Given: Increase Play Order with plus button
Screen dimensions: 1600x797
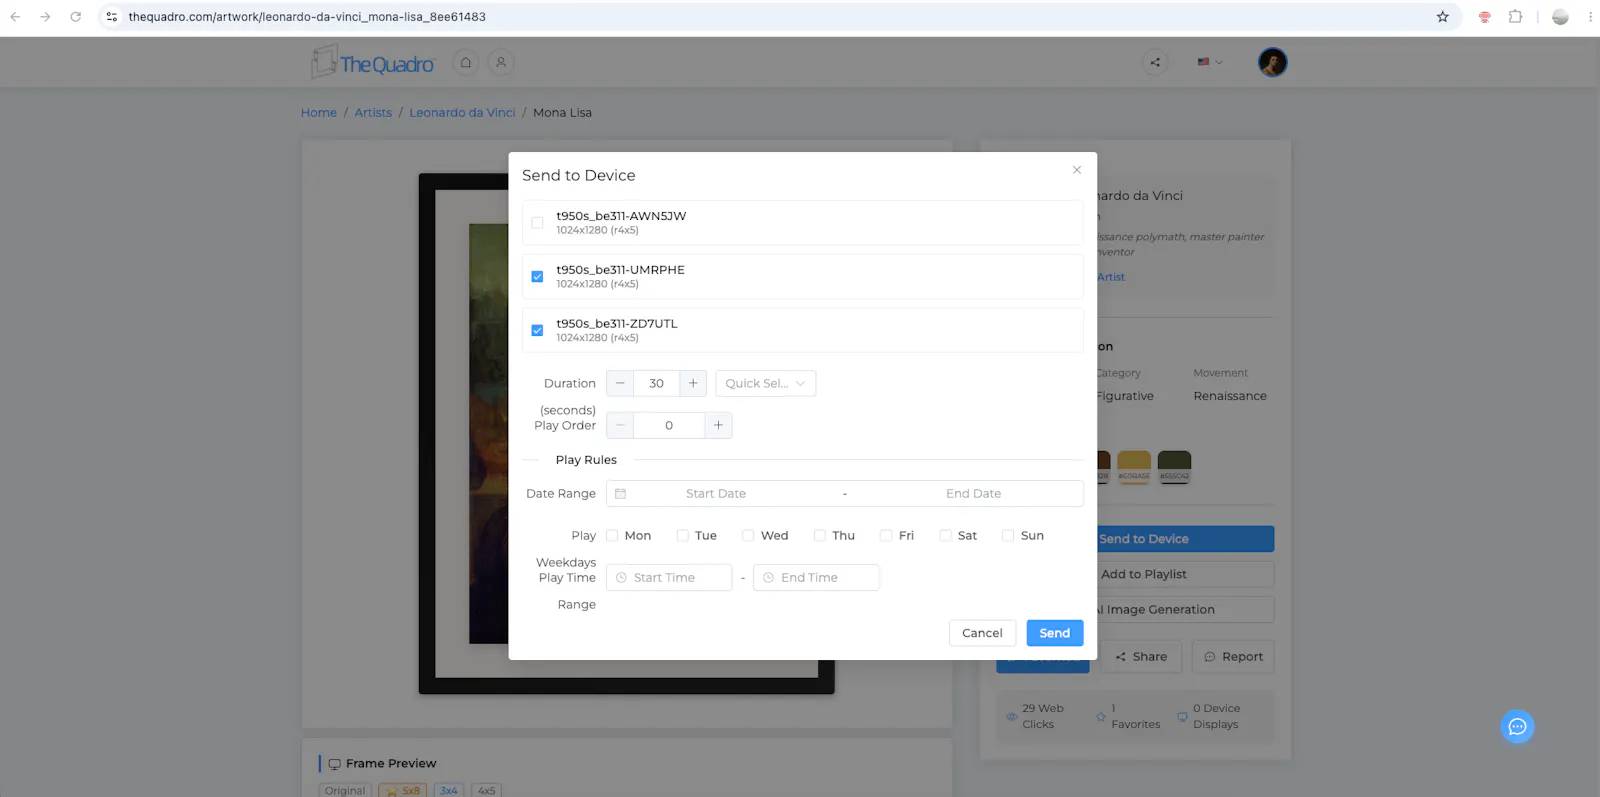Looking at the screenshot, I should 718,425.
